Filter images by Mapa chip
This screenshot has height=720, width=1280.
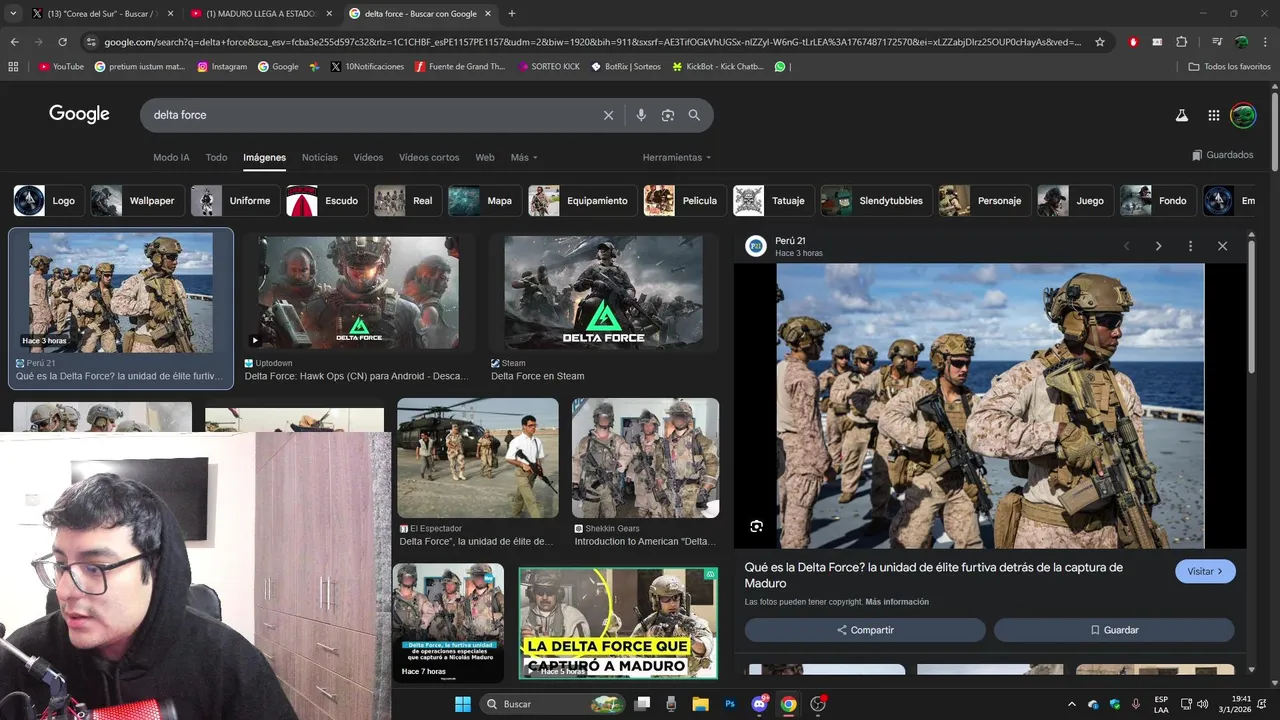coord(483,201)
